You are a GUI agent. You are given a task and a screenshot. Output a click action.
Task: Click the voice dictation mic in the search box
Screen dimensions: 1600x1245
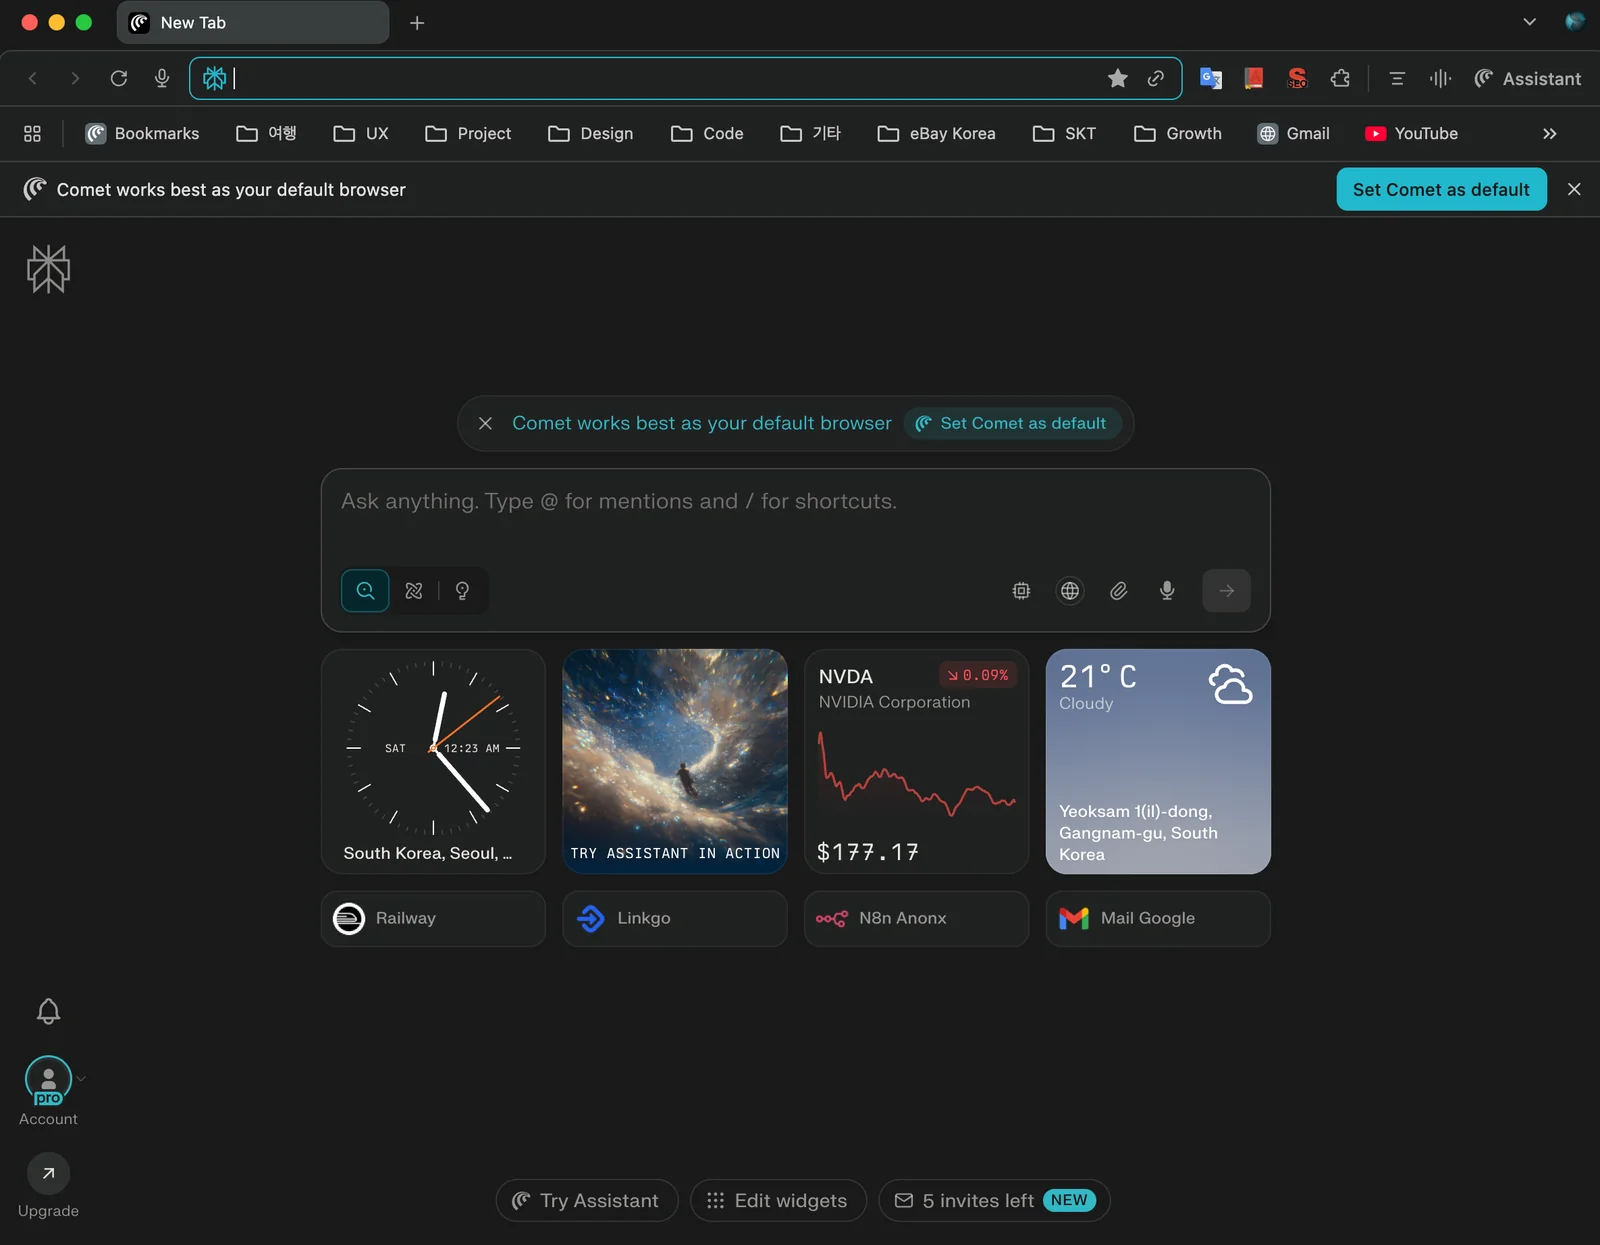[x=1167, y=591]
